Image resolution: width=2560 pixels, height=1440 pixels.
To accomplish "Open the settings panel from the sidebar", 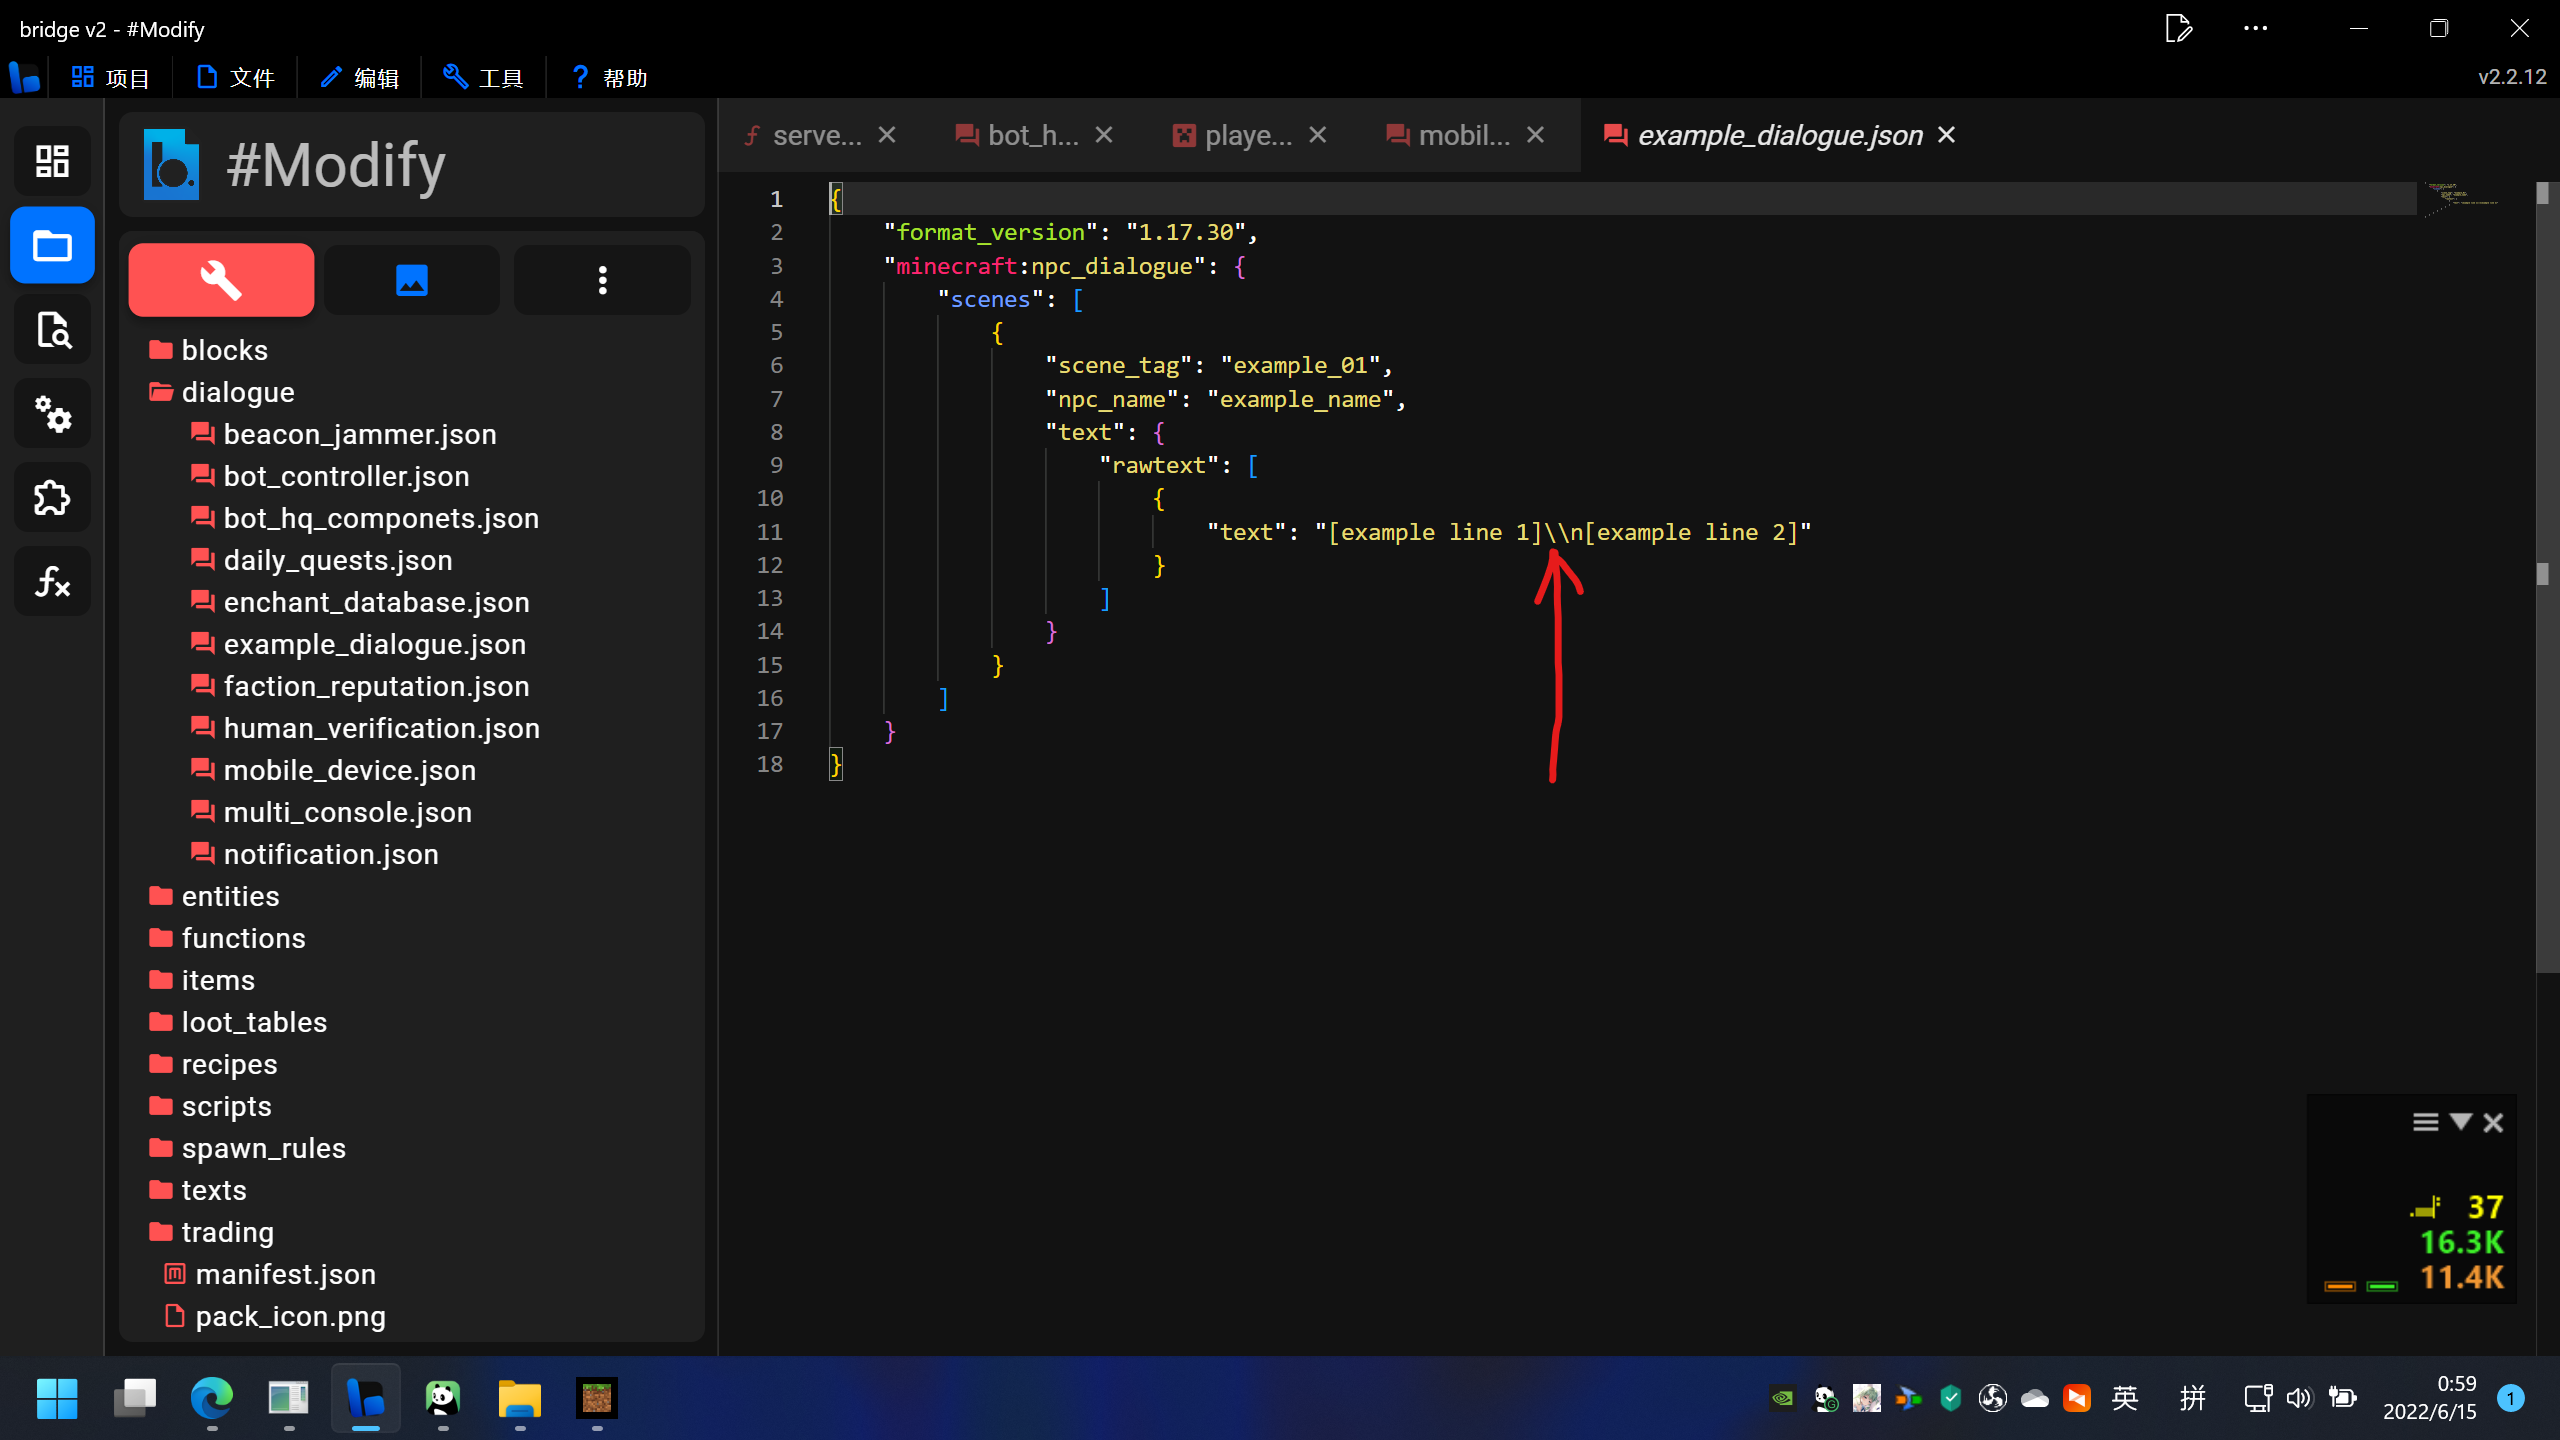I will tap(52, 413).
